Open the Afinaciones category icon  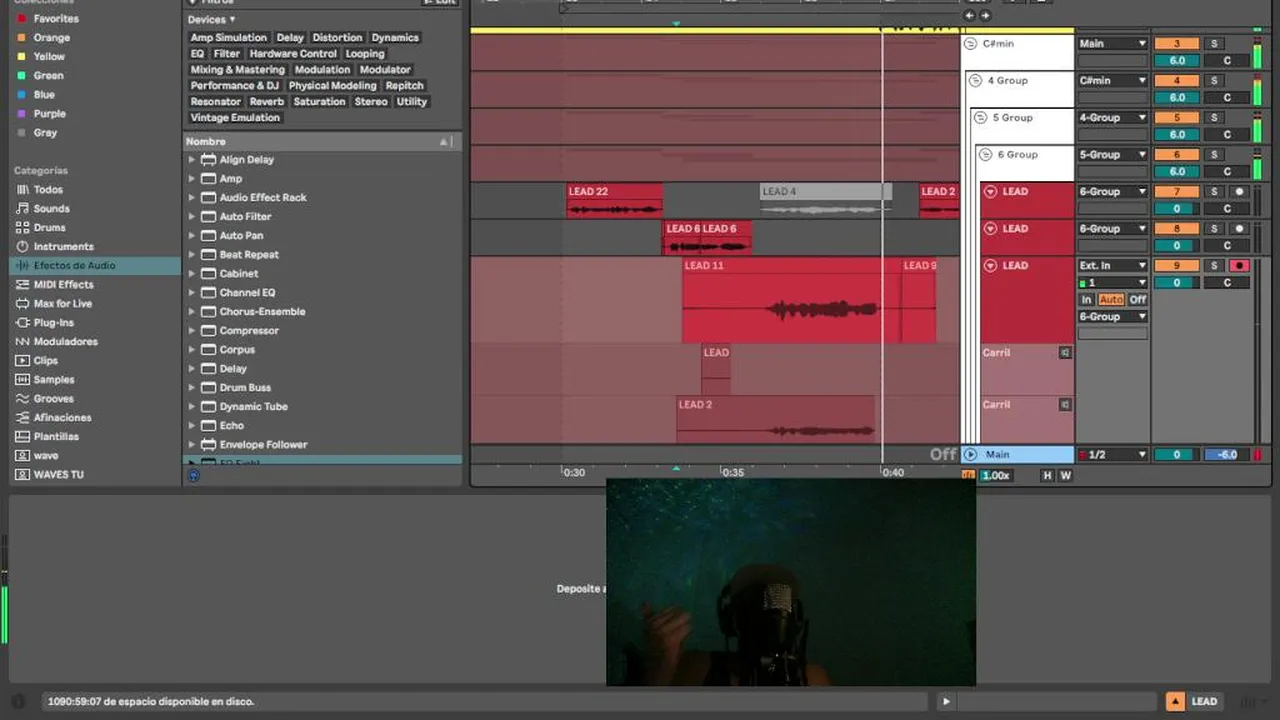[x=22, y=417]
